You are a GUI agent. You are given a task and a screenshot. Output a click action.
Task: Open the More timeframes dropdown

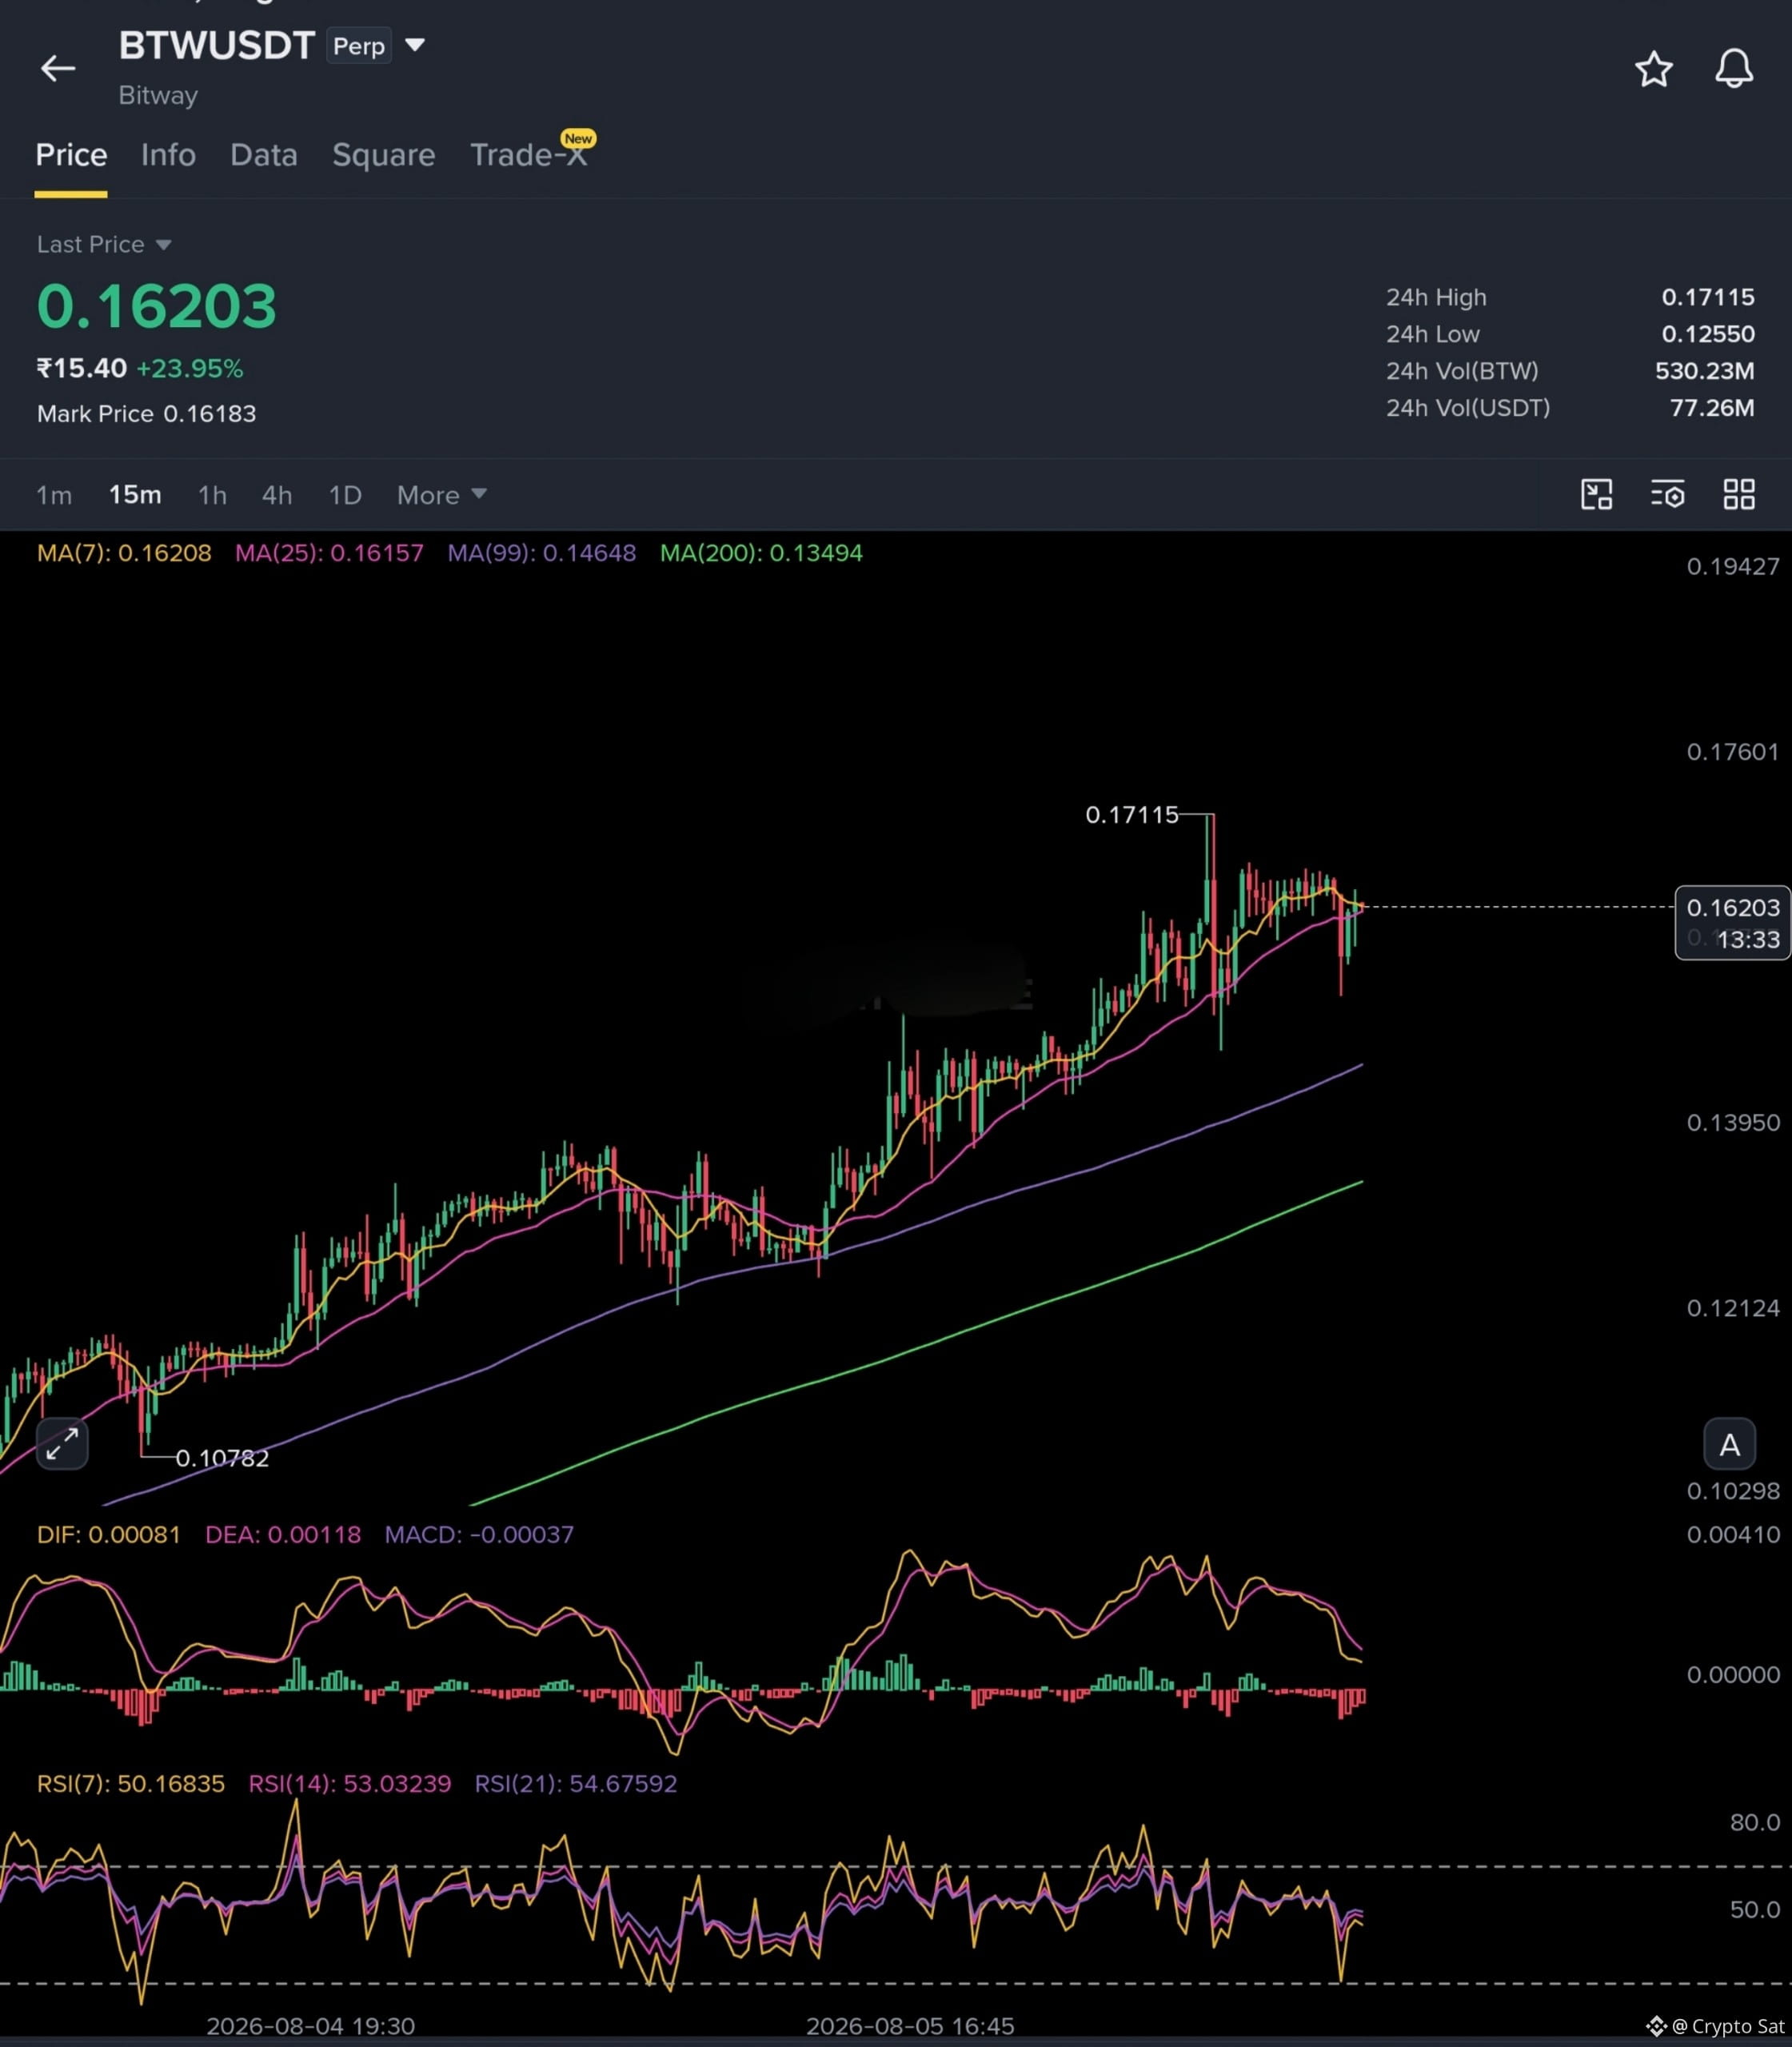(x=441, y=495)
